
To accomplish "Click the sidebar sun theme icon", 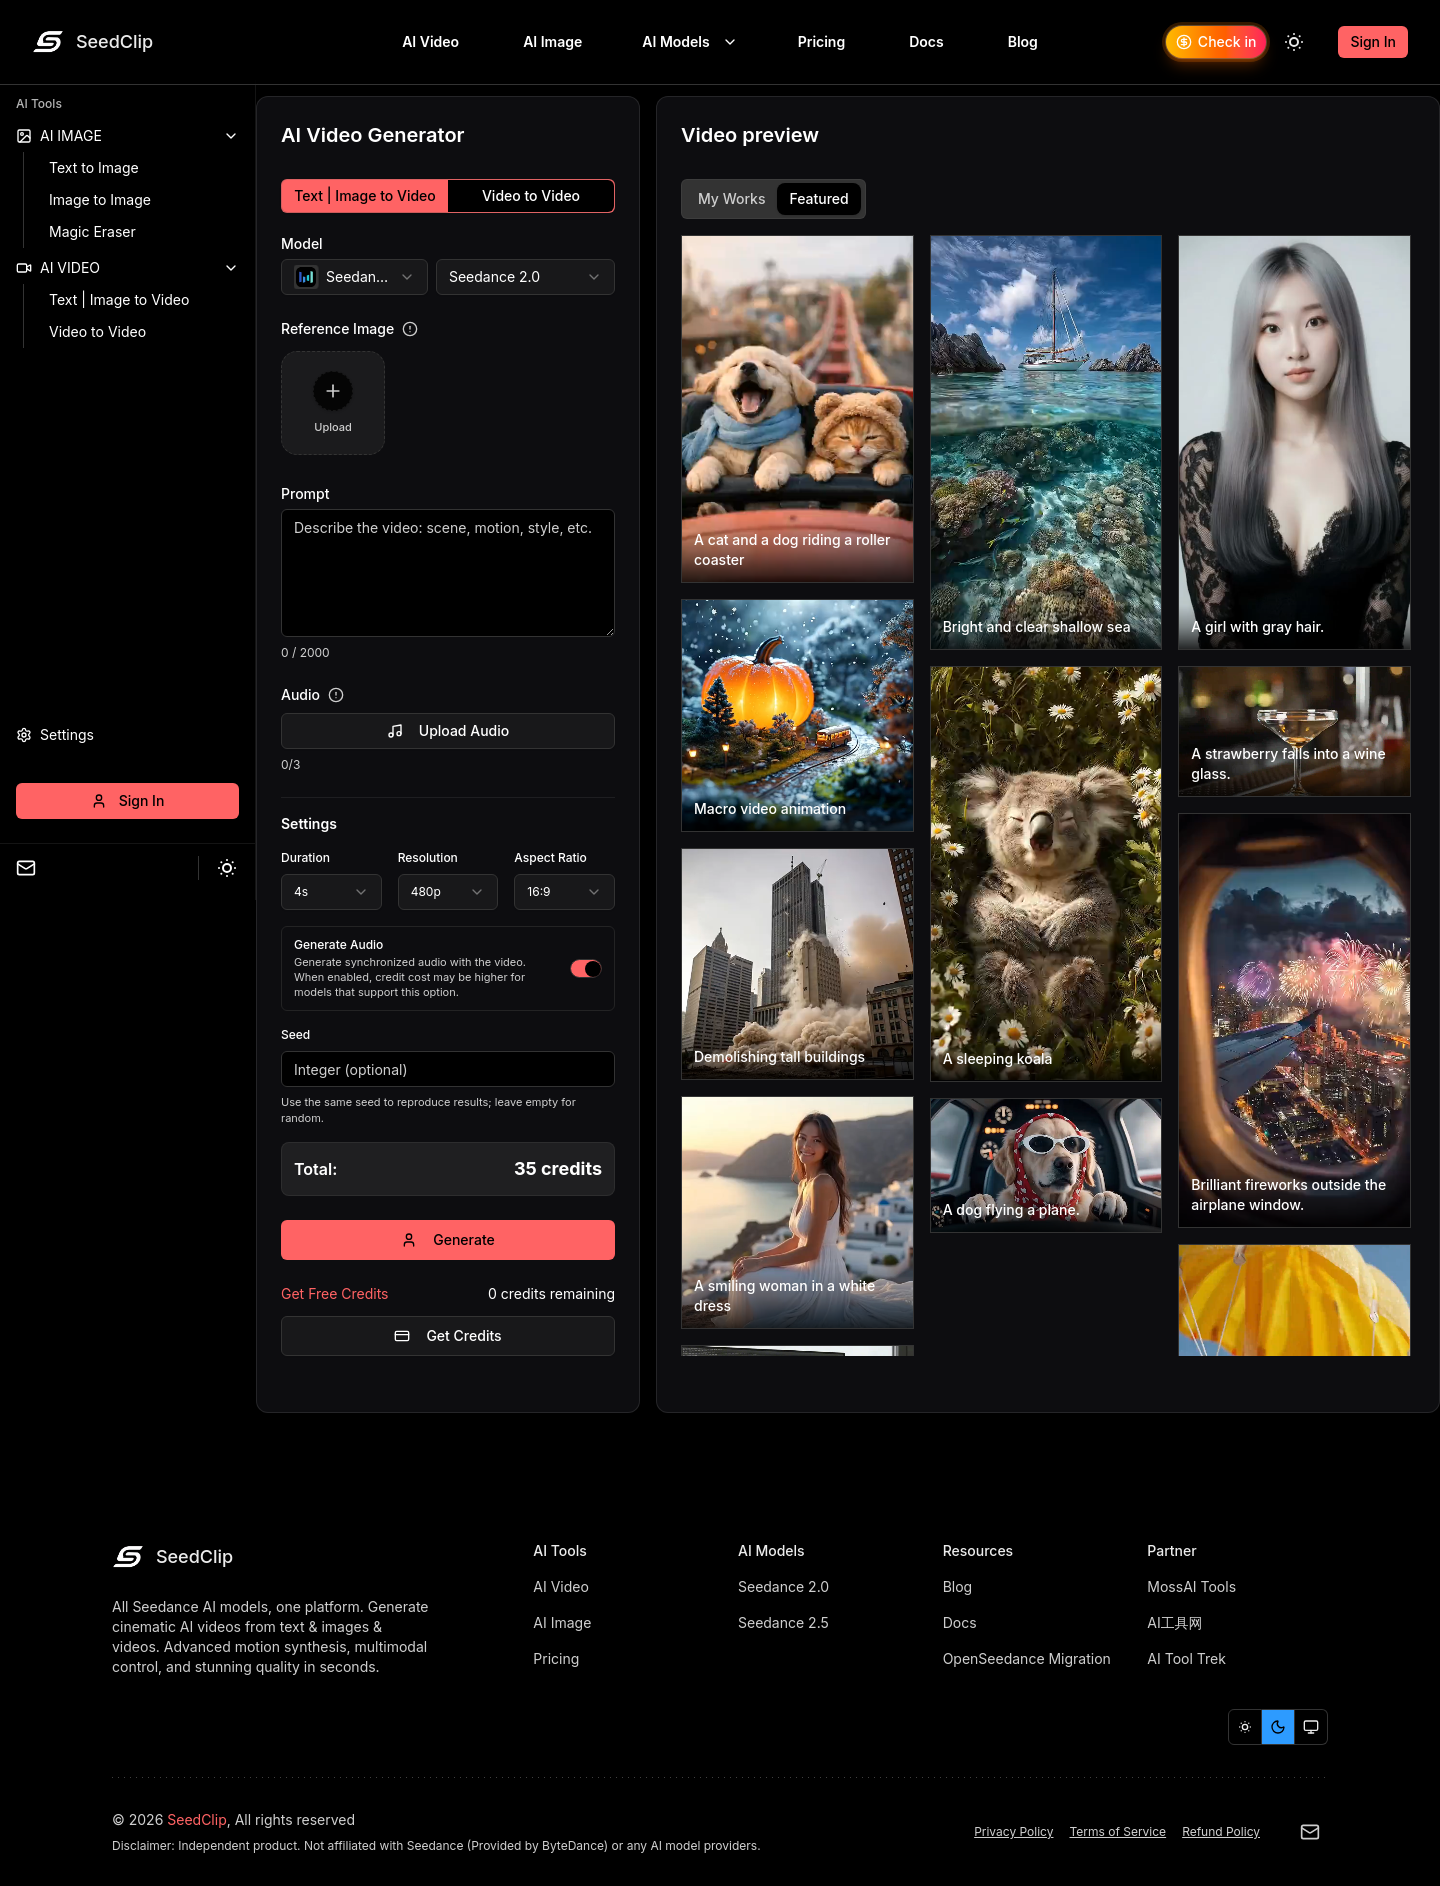I will tap(227, 868).
